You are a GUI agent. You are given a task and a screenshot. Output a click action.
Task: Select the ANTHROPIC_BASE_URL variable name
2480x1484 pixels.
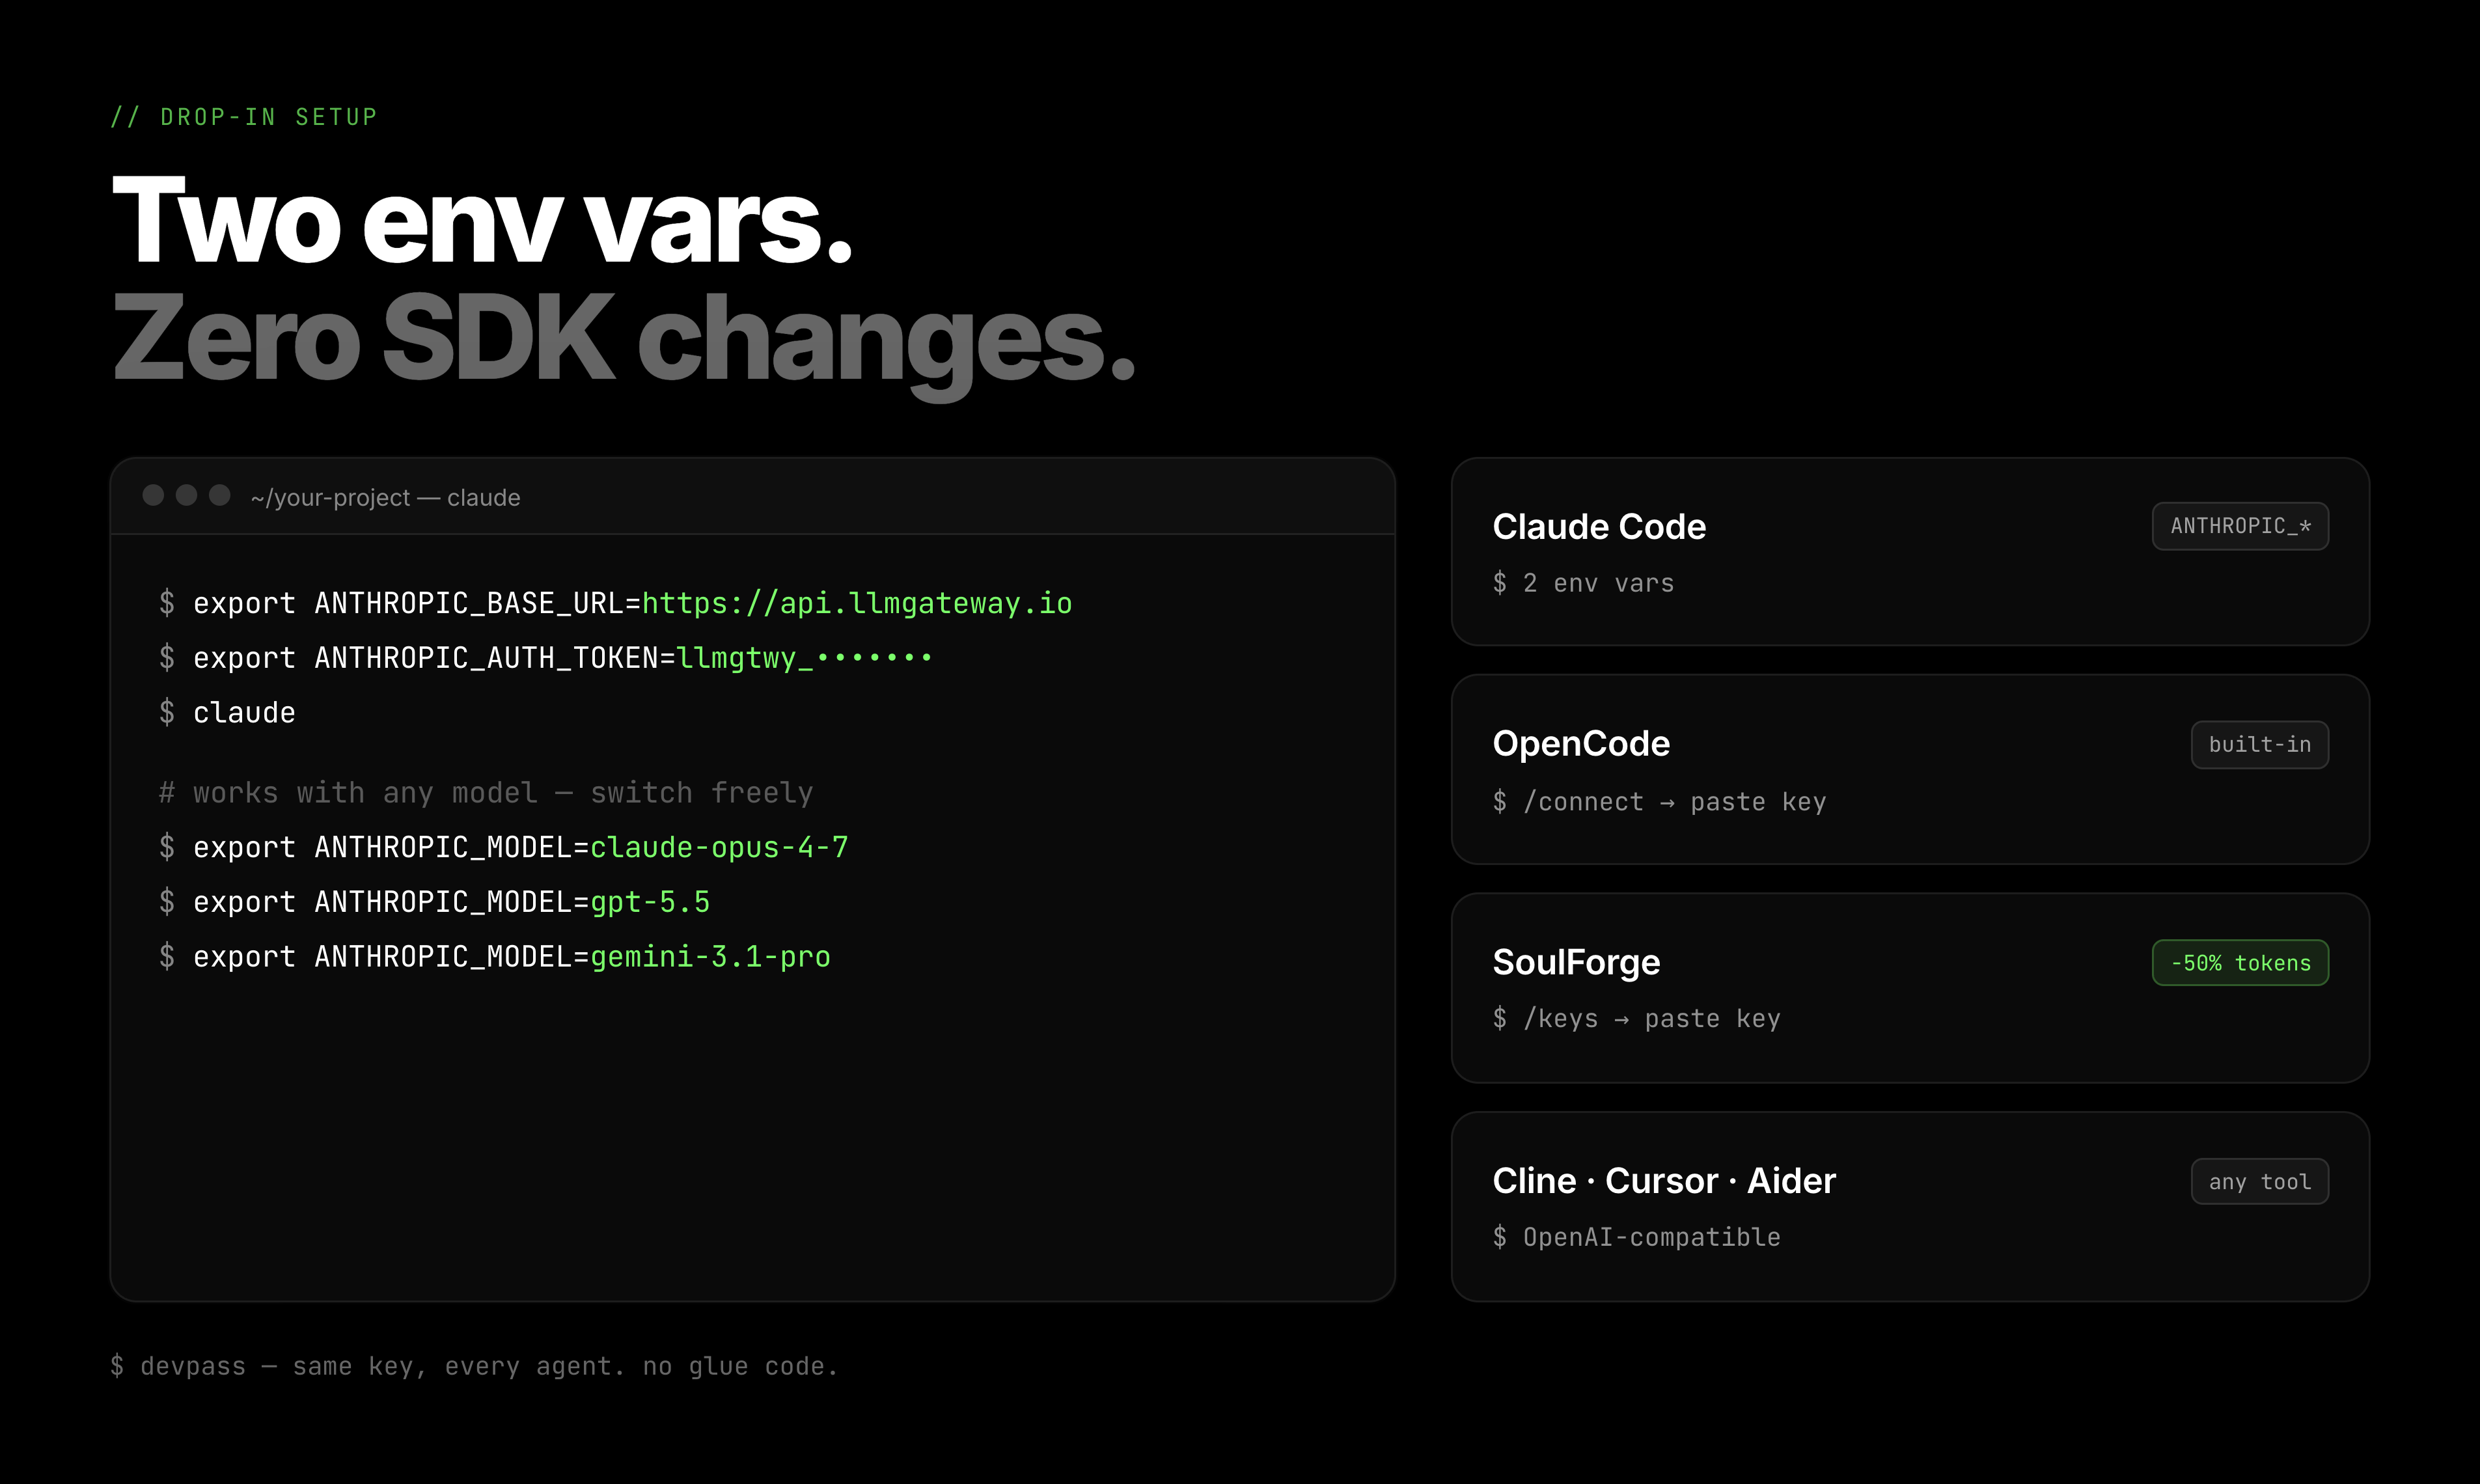tap(469, 603)
